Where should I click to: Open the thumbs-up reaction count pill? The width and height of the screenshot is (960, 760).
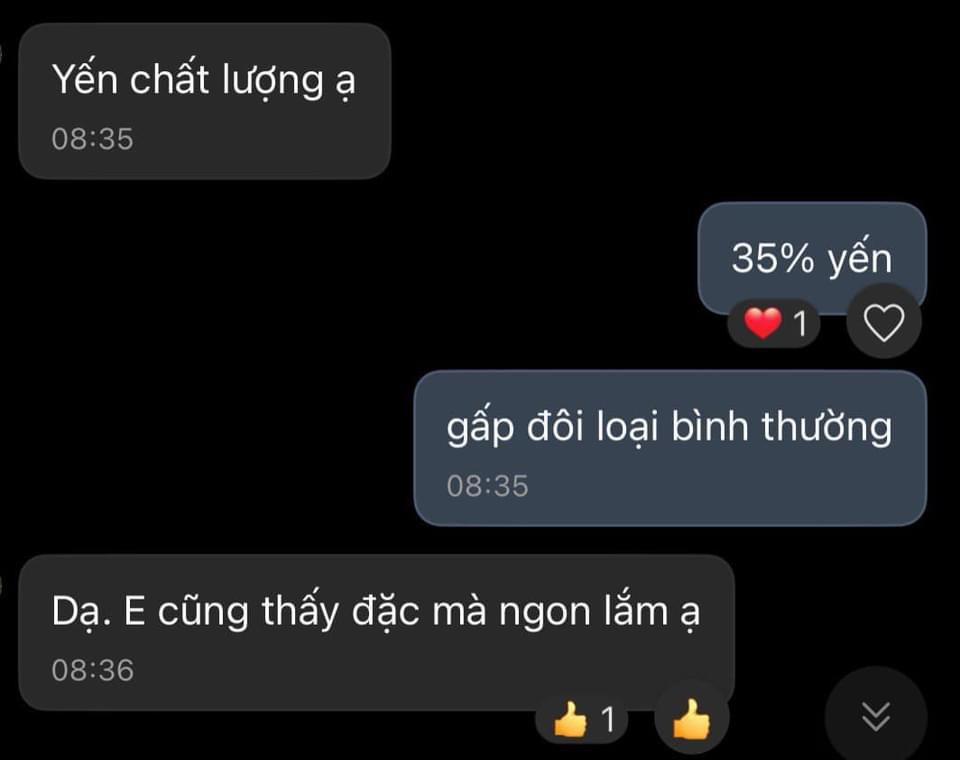pos(582,719)
